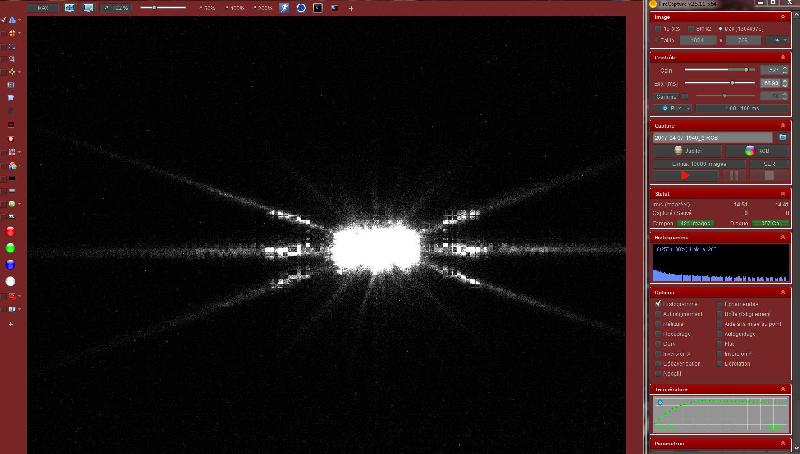
Task: Click the red and white target icon in sidebar
Action: pyautogui.click(x=11, y=139)
